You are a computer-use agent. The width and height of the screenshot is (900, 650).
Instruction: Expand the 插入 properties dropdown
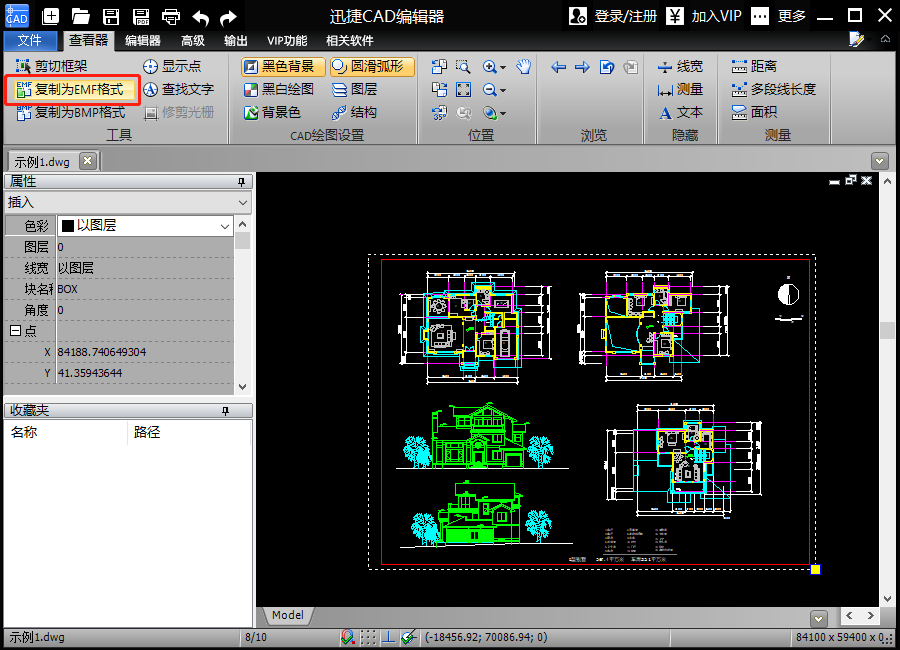point(243,203)
